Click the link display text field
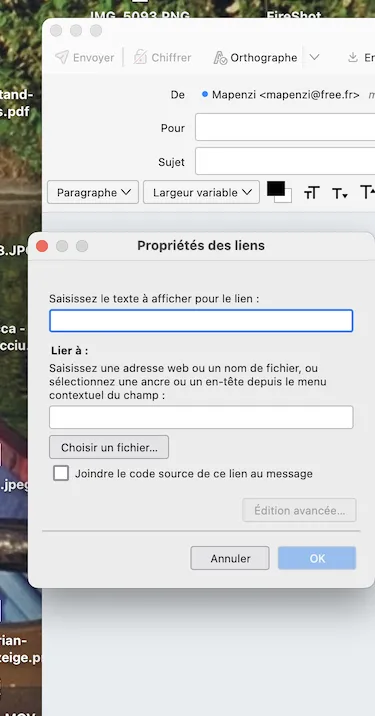The image size is (375, 716). coord(201,321)
